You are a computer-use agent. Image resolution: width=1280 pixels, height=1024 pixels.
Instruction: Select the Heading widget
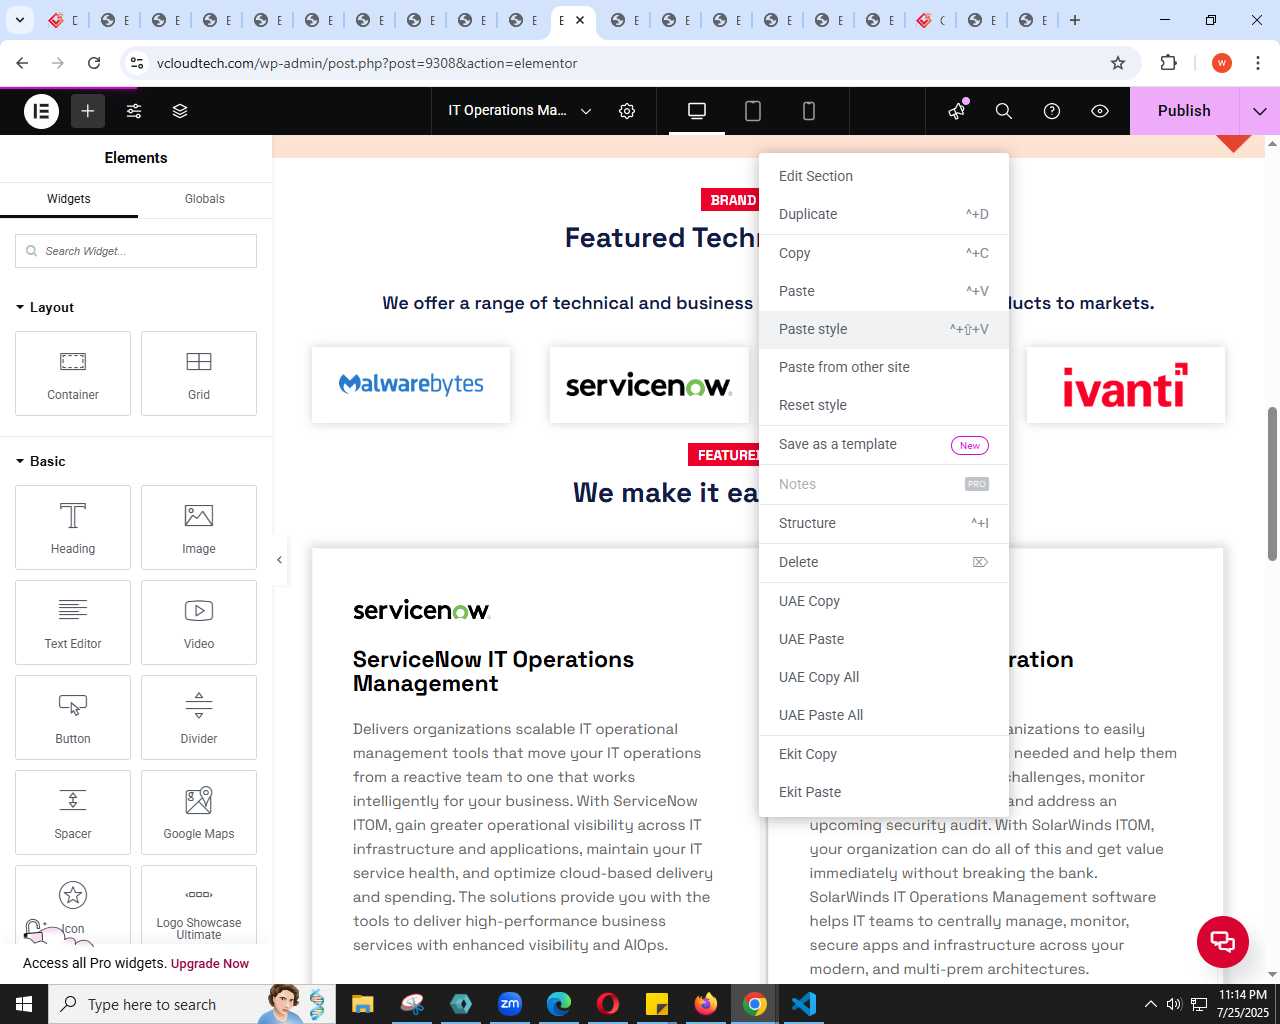tap(73, 528)
